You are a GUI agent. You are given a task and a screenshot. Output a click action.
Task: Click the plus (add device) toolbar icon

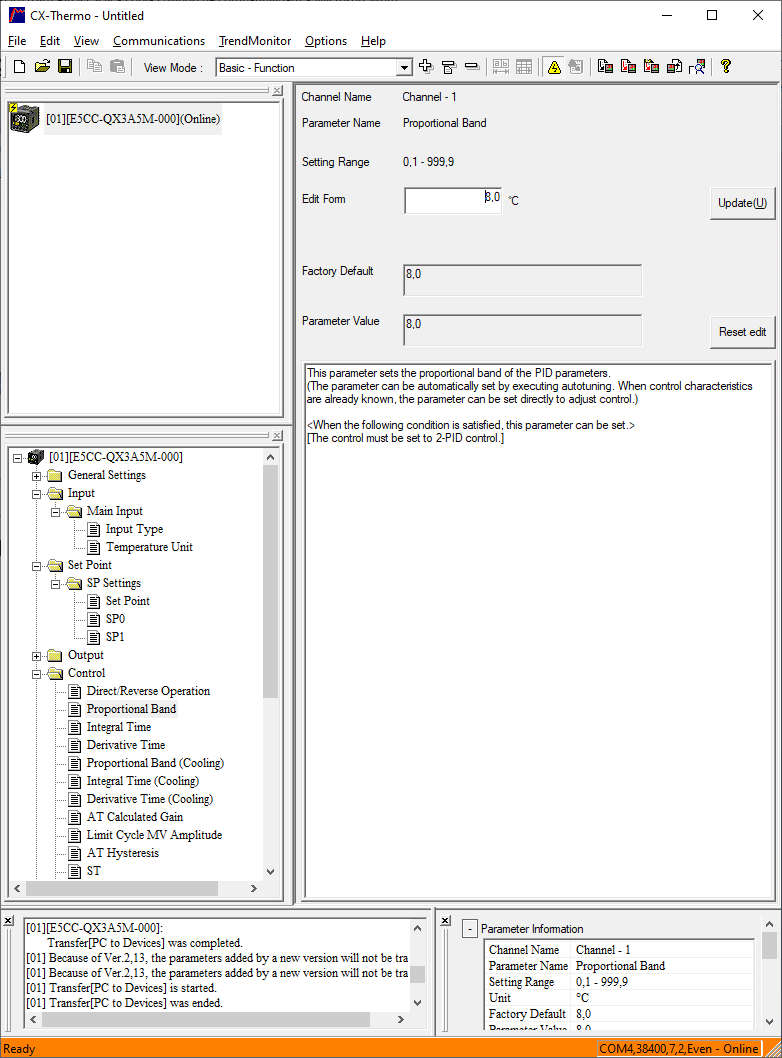pyautogui.click(x=426, y=66)
